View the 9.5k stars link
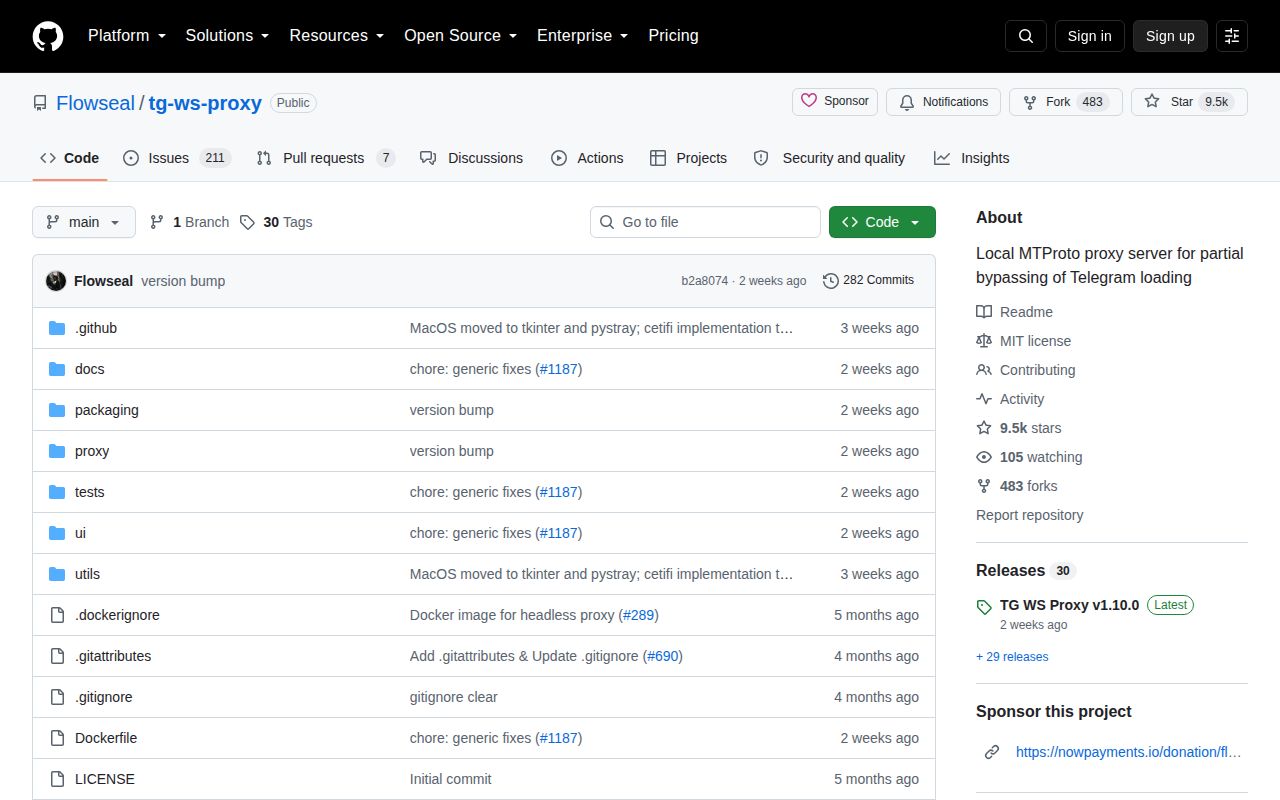 point(1019,428)
